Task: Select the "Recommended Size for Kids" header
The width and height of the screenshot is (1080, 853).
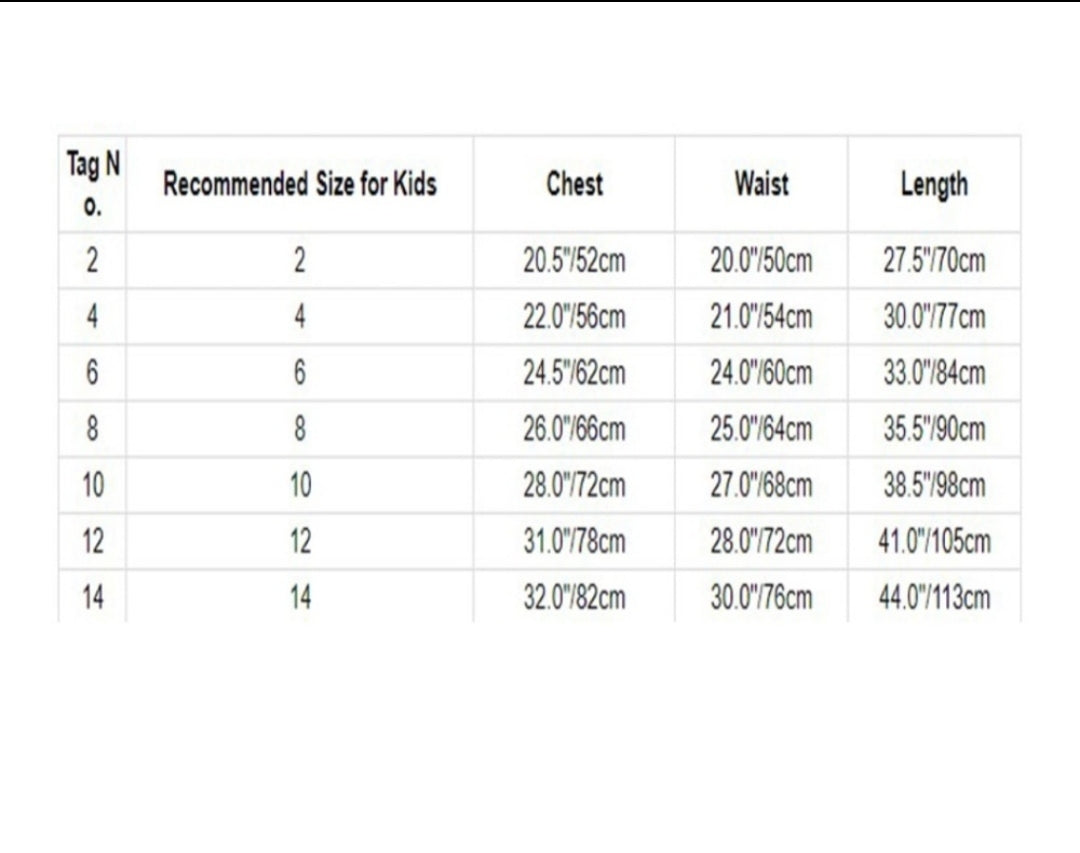Action: (x=300, y=185)
